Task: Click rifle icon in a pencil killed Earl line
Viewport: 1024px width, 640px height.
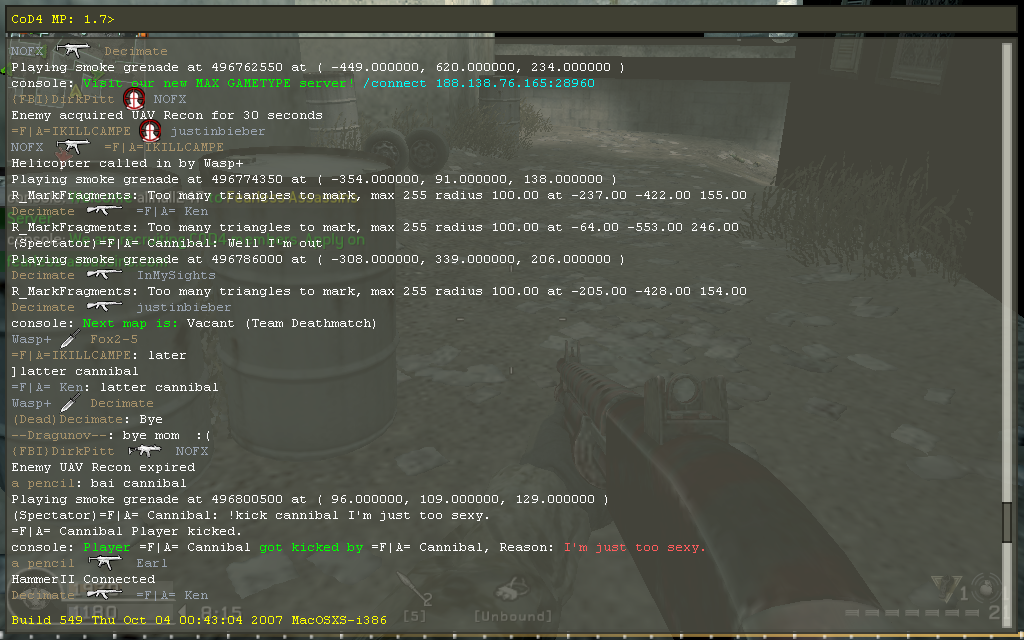Action: click(104, 562)
